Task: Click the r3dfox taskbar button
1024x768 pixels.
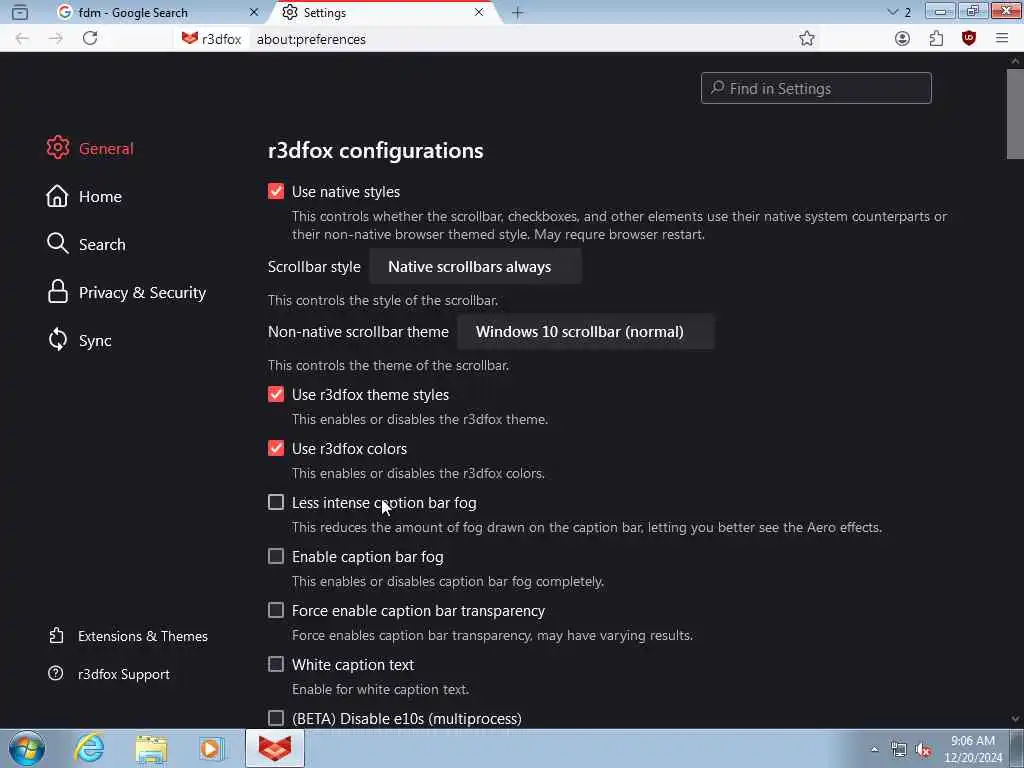Action: coord(275,748)
